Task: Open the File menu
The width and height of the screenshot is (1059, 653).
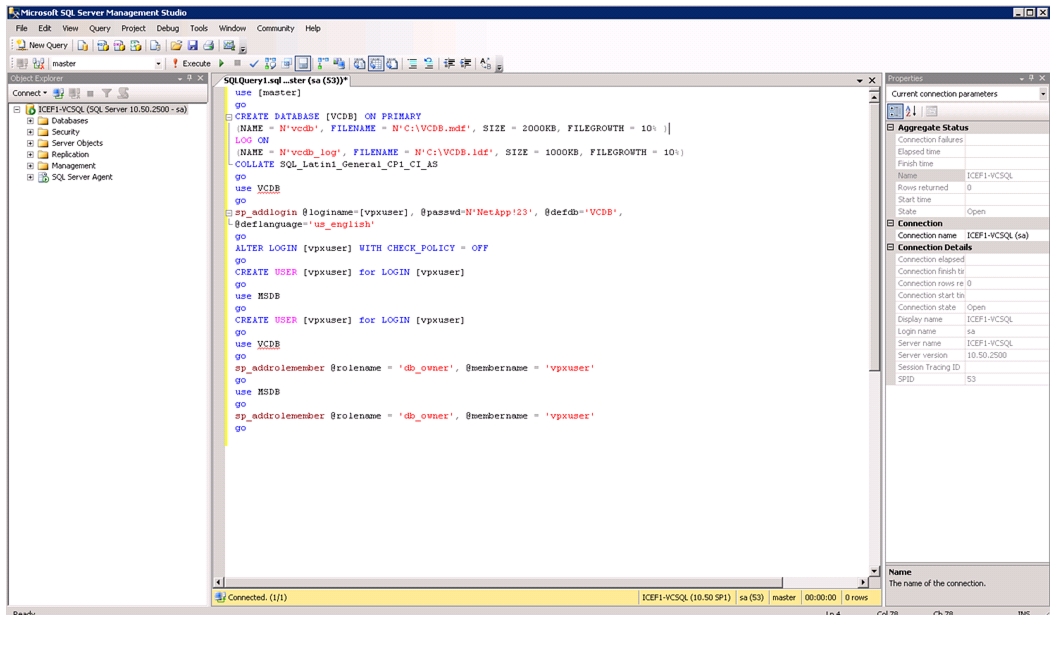Action: [22, 28]
